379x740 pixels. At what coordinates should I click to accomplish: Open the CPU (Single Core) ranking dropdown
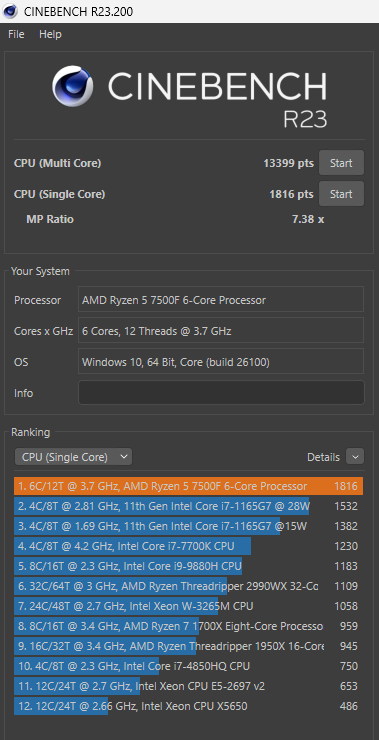[x=73, y=457]
